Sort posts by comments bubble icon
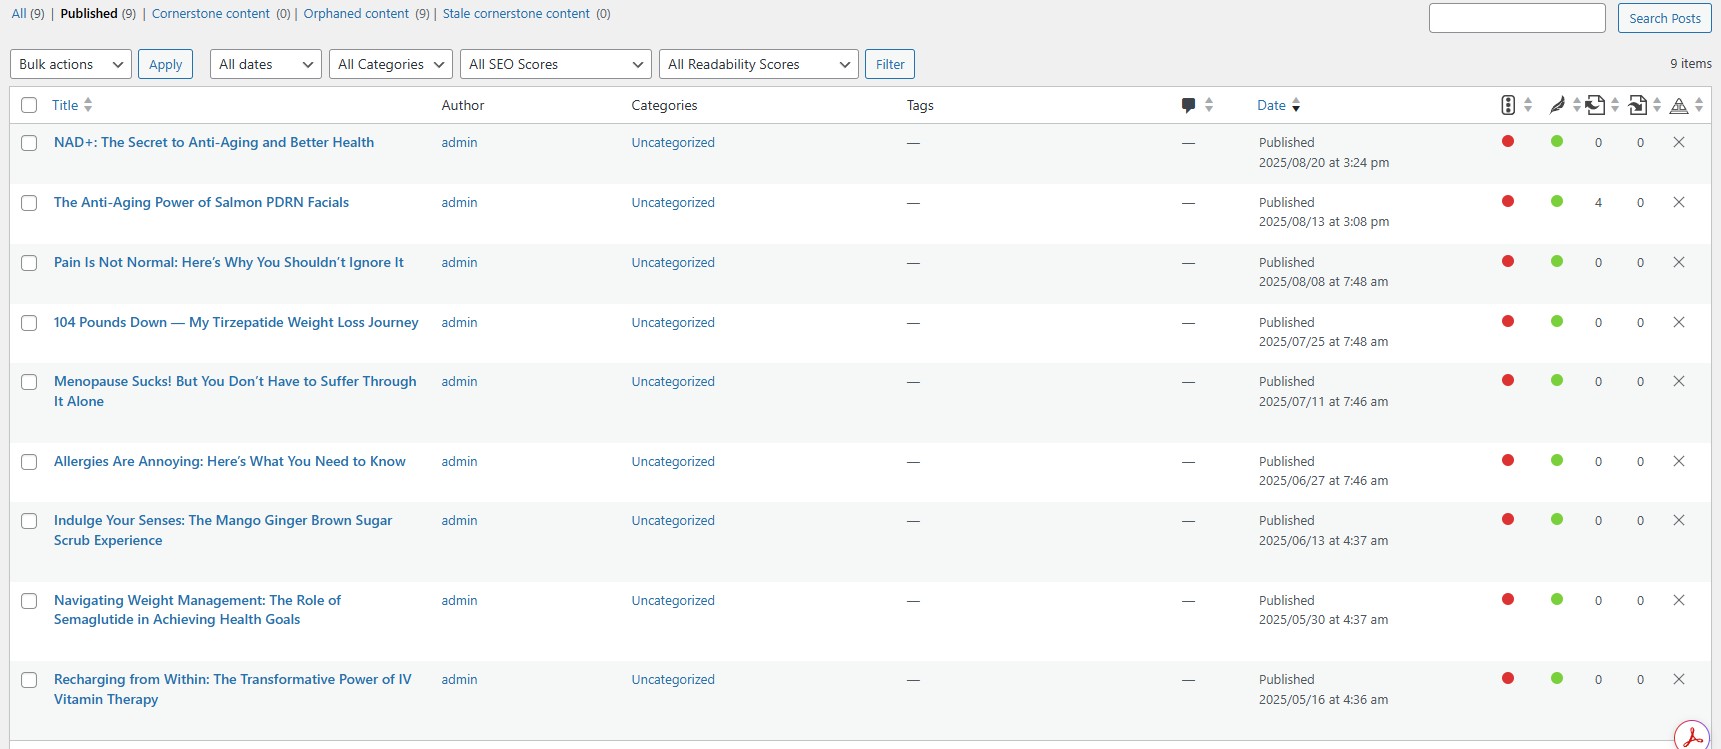Screen dimensions: 1721x749 tap(1188, 105)
